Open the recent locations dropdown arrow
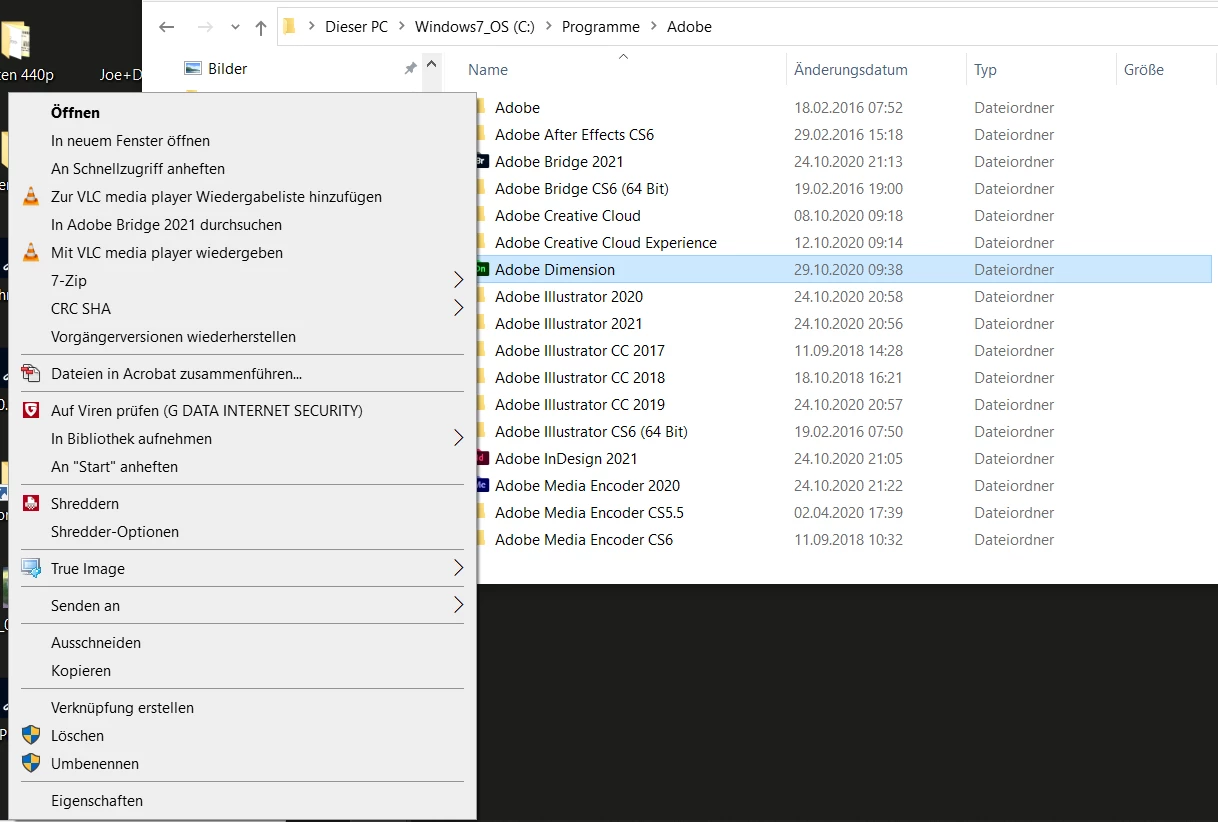1218x822 pixels. pyautogui.click(x=235, y=28)
